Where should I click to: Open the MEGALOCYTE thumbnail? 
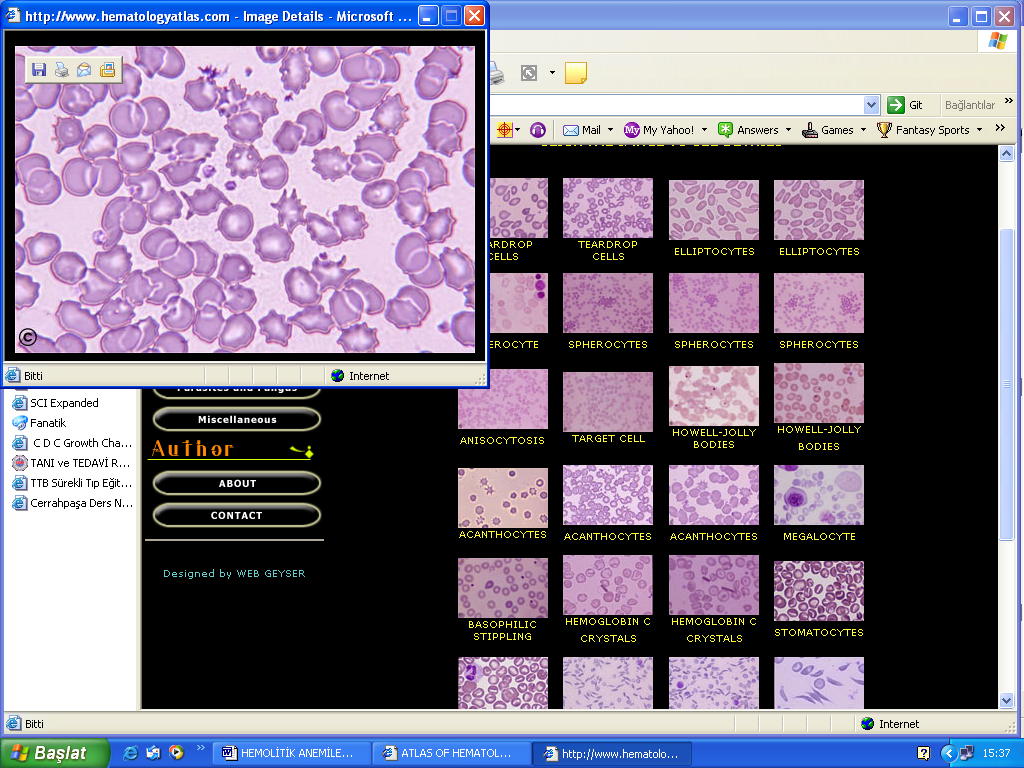click(819, 495)
